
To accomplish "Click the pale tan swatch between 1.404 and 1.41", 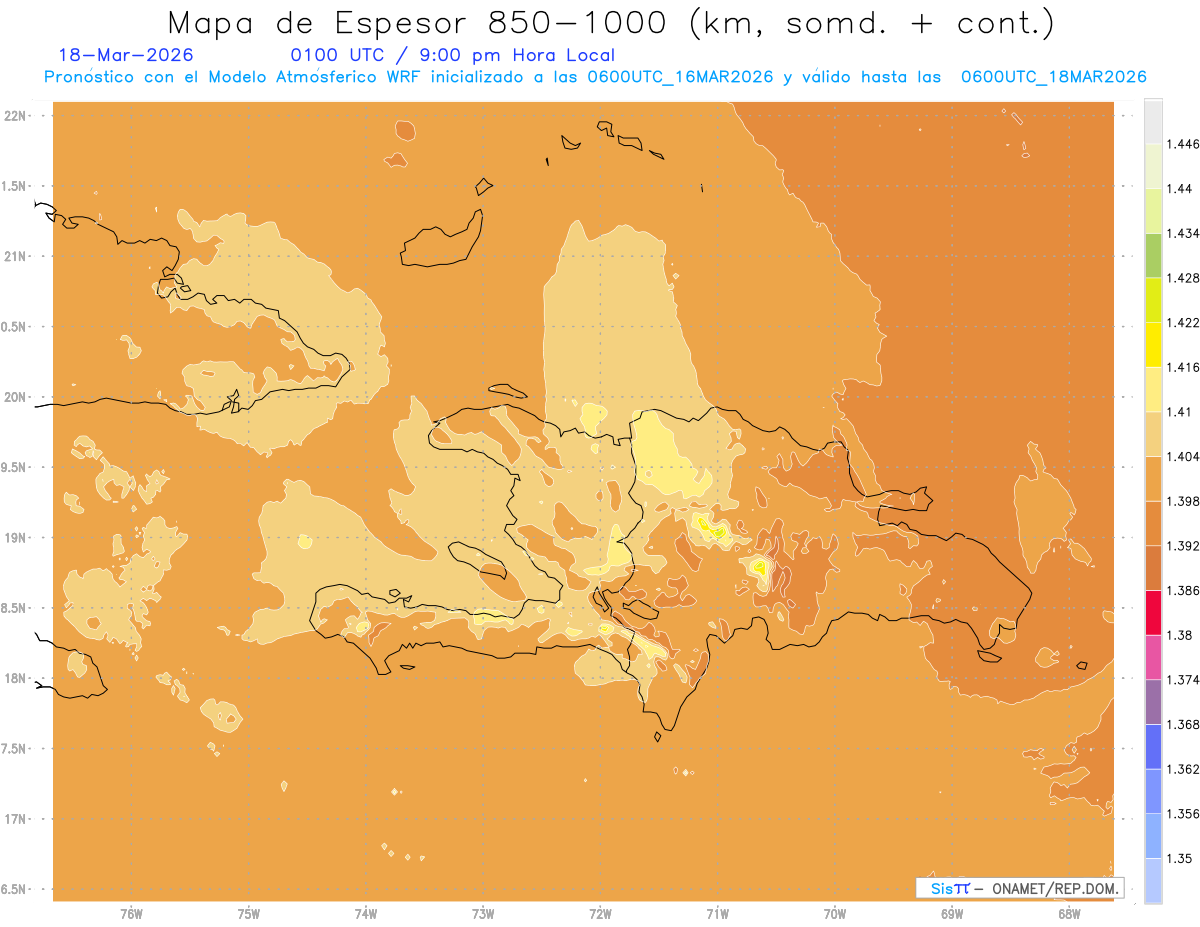I will click(x=1153, y=434).
